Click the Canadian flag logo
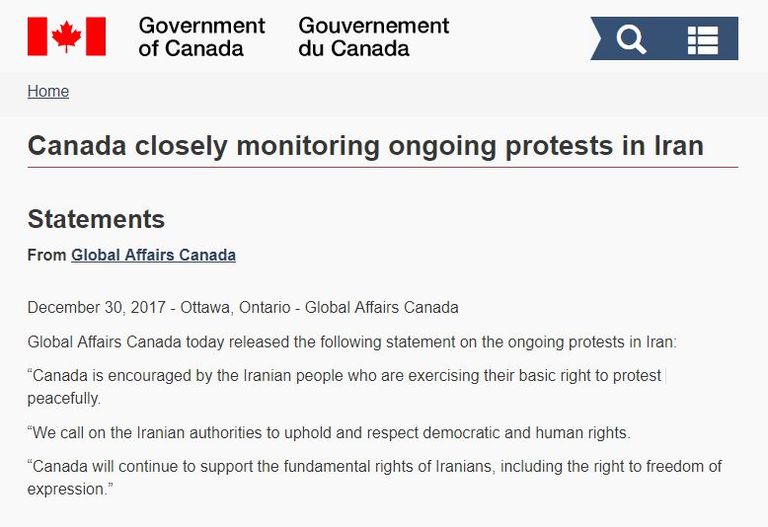Viewport: 768px width, 527px height. (x=66, y=36)
